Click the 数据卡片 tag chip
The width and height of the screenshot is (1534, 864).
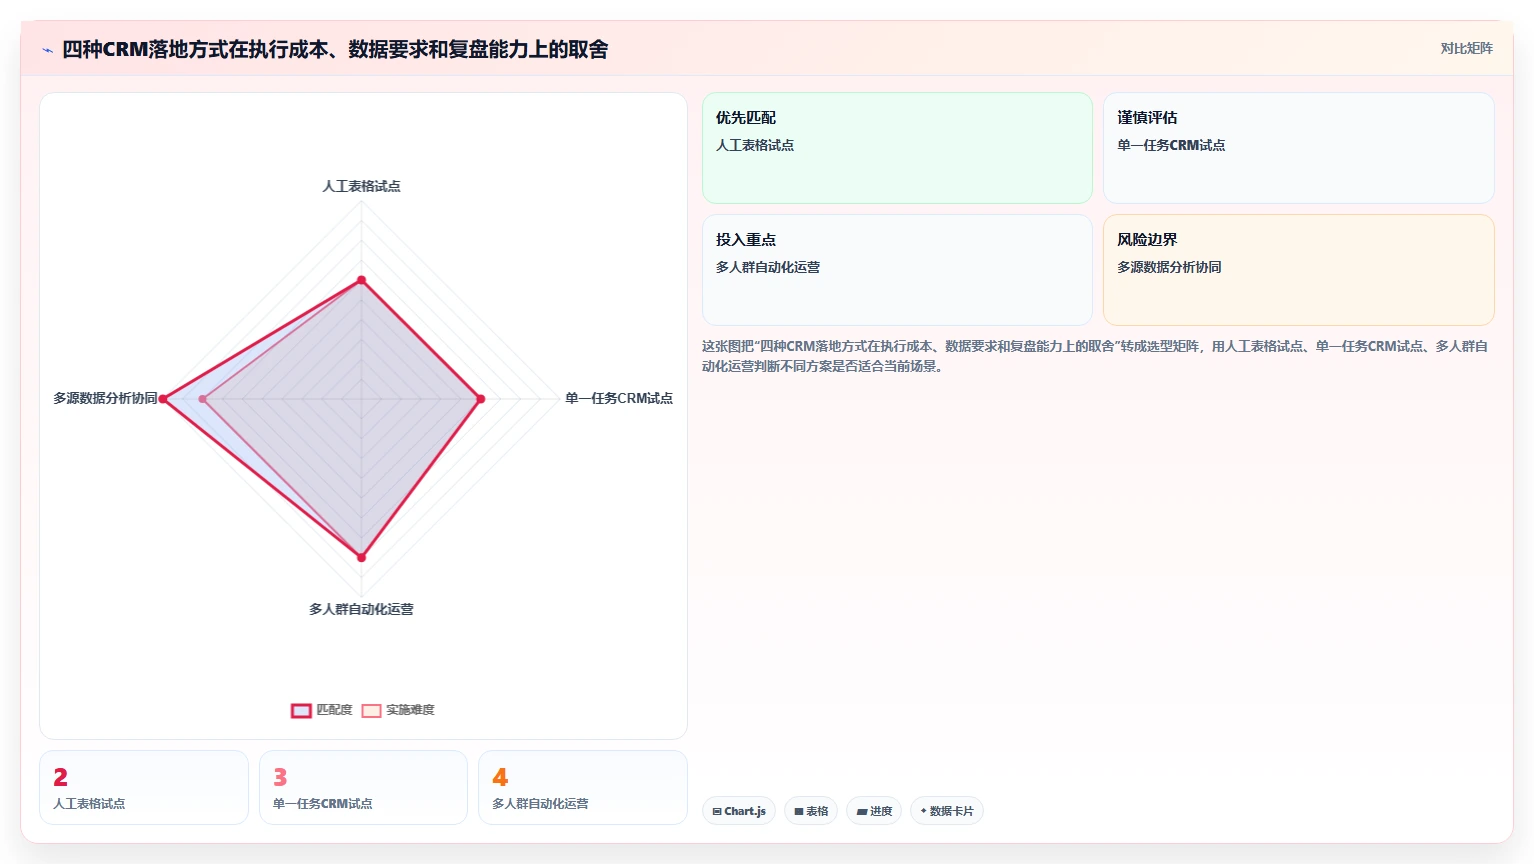click(x=947, y=811)
